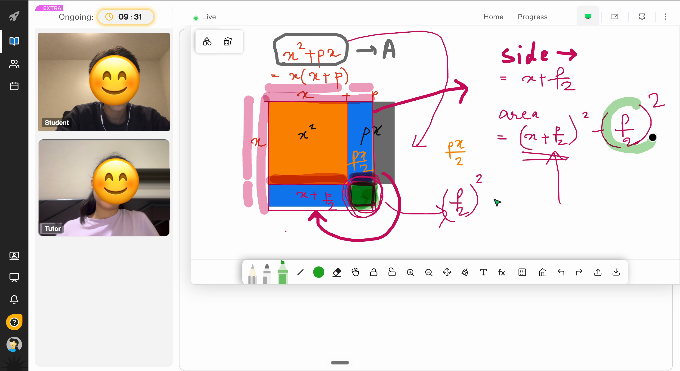Click the laser pointer tool icon

[x=465, y=272]
